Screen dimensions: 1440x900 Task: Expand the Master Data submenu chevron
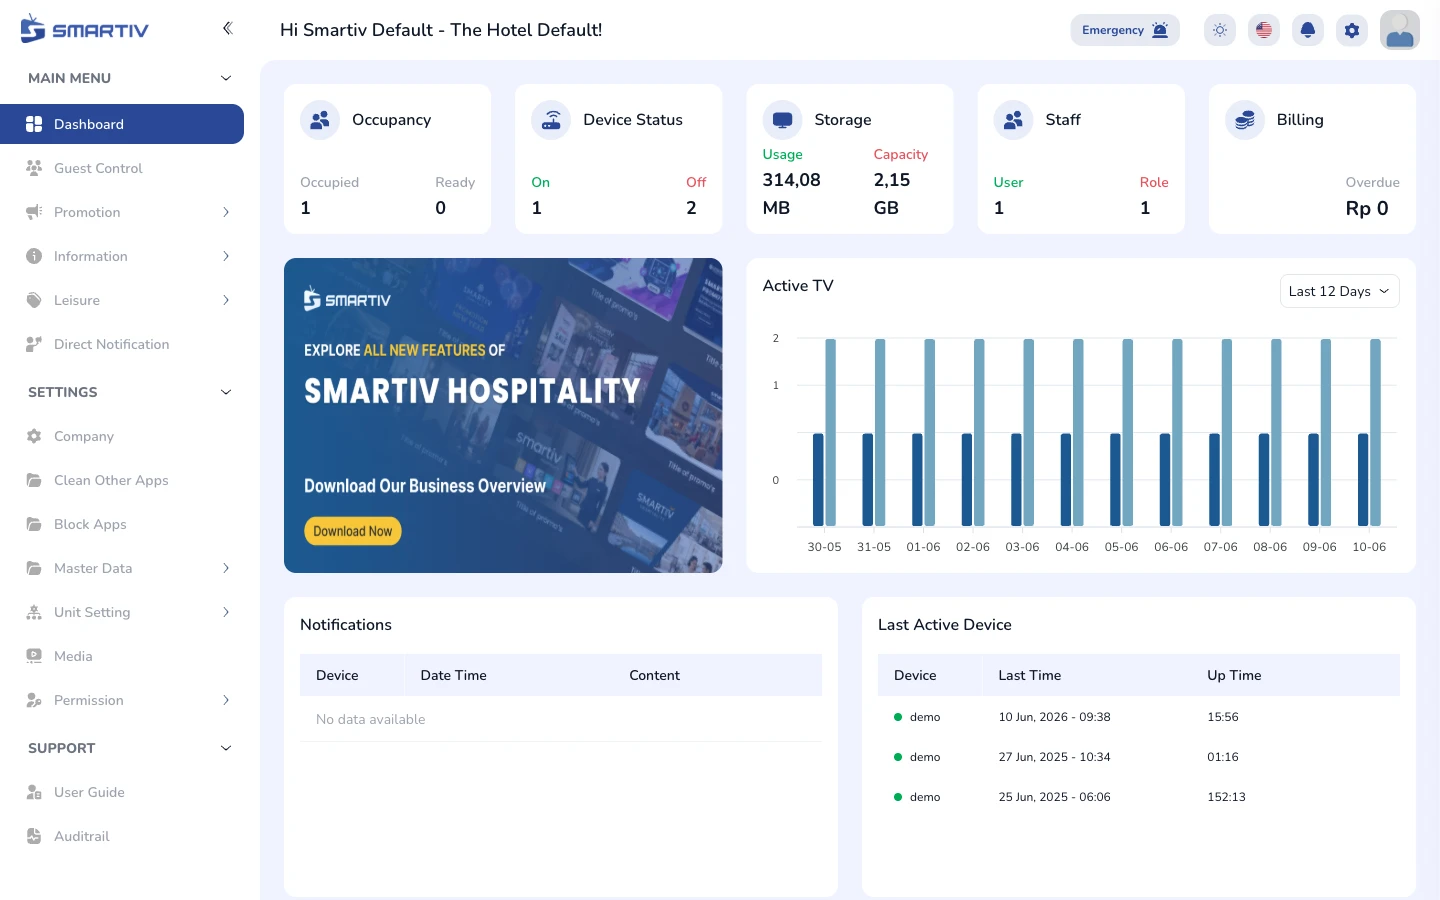pyautogui.click(x=226, y=568)
